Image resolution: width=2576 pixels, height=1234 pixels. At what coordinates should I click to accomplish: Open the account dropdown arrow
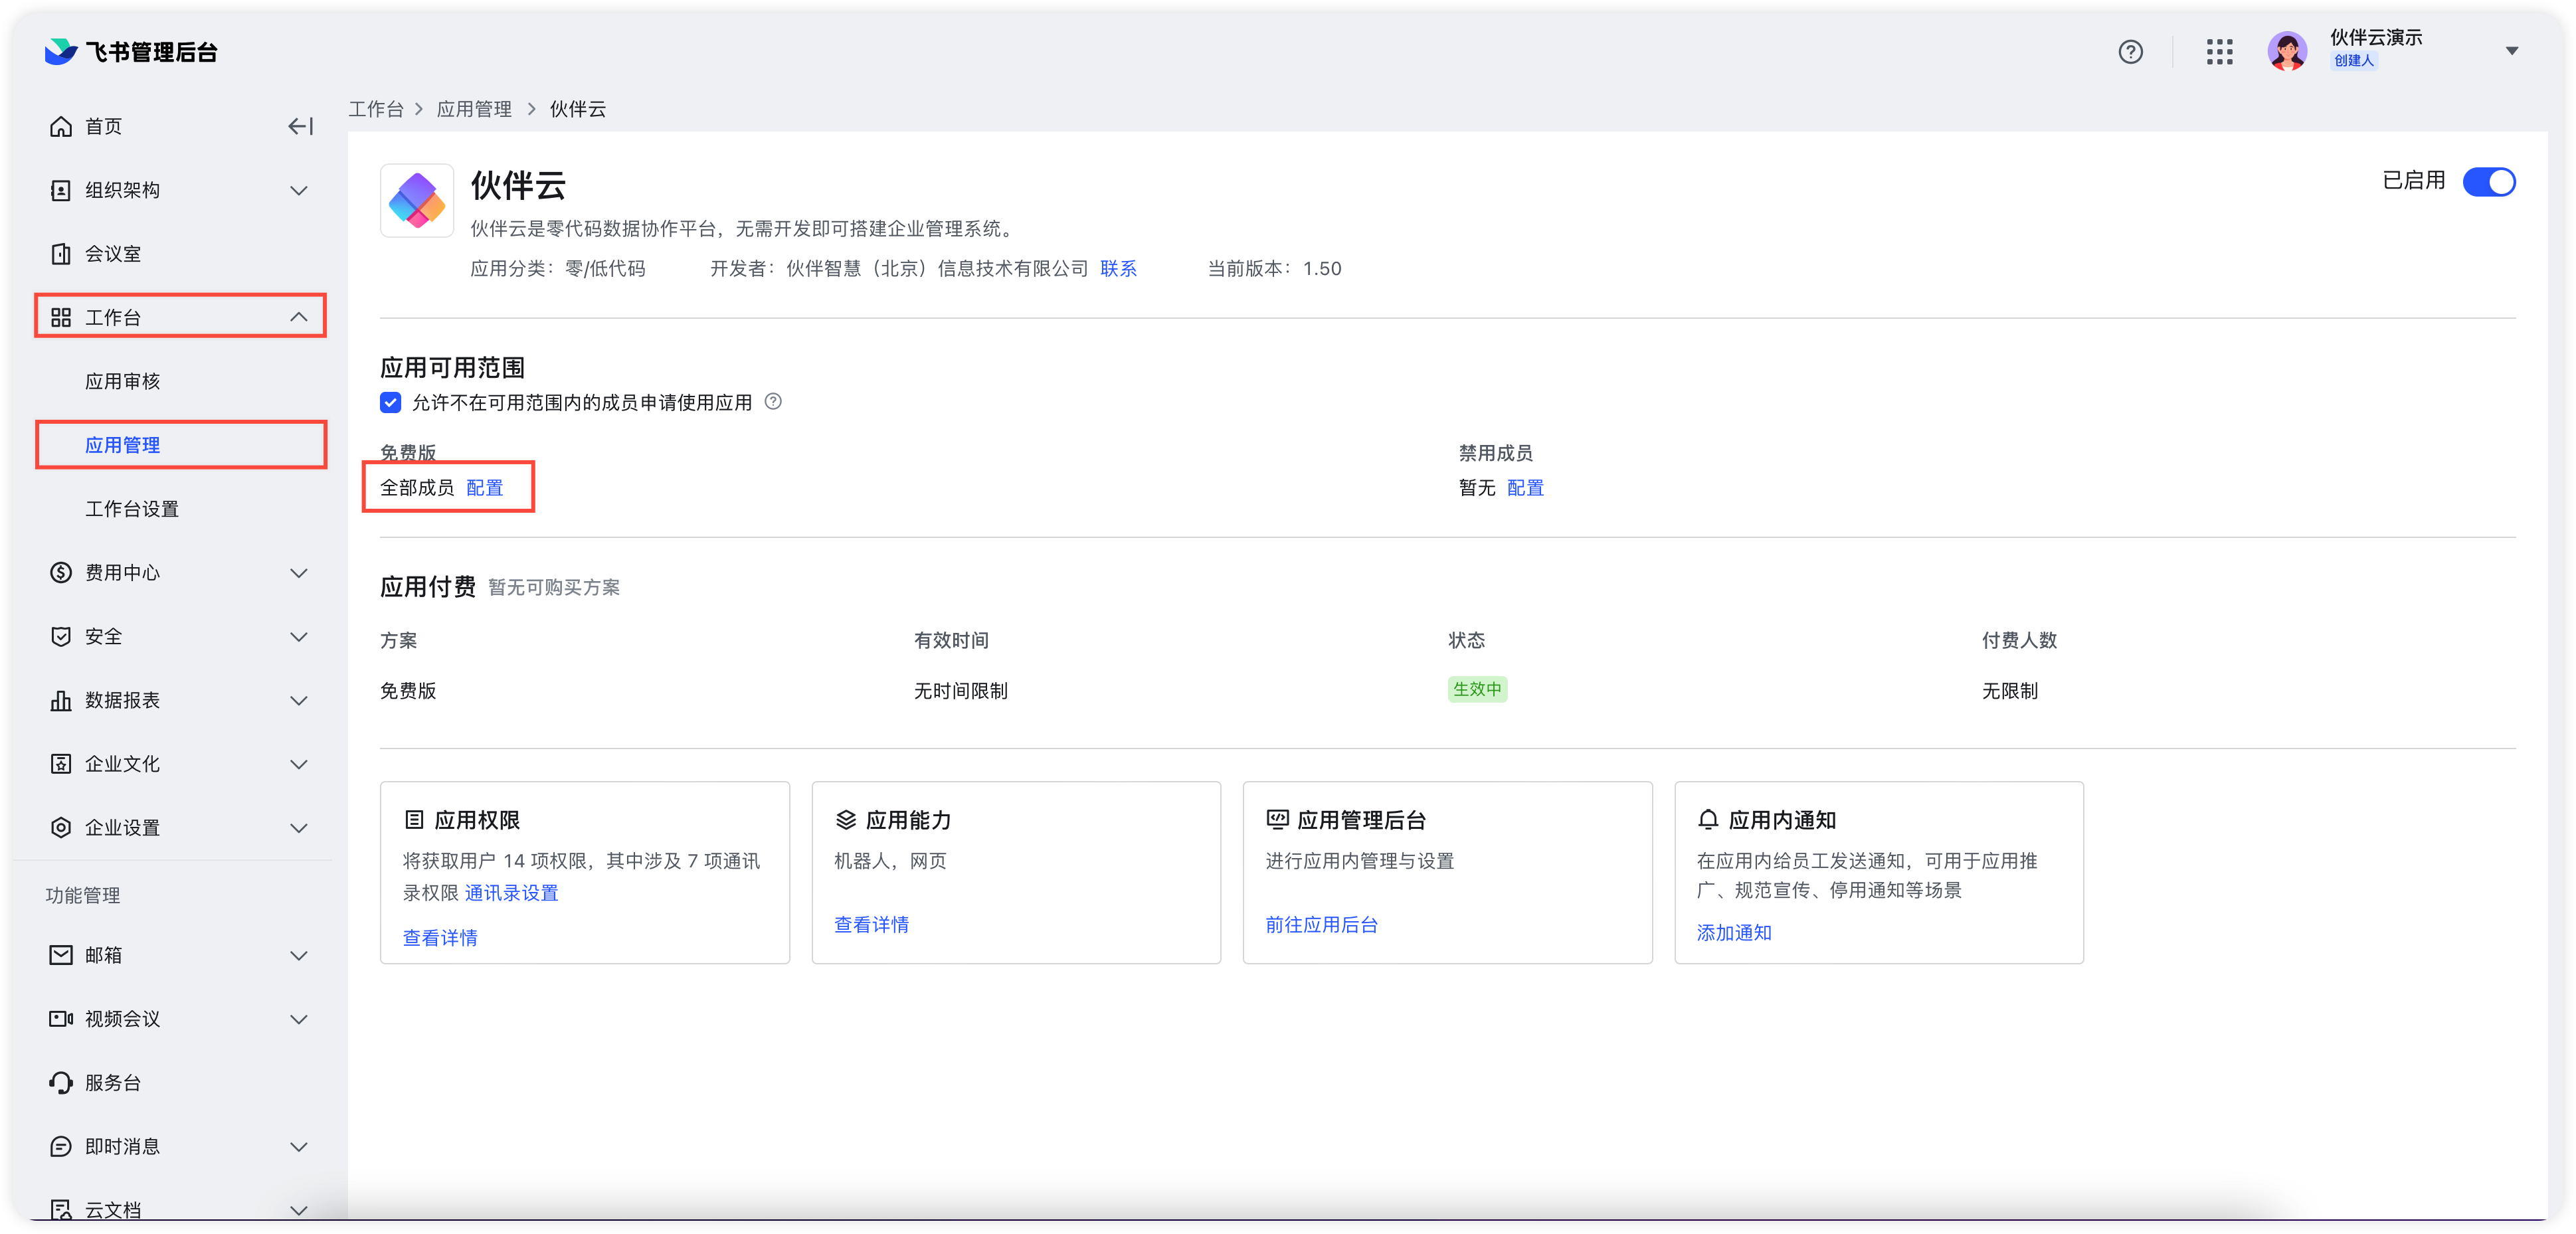click(2511, 51)
